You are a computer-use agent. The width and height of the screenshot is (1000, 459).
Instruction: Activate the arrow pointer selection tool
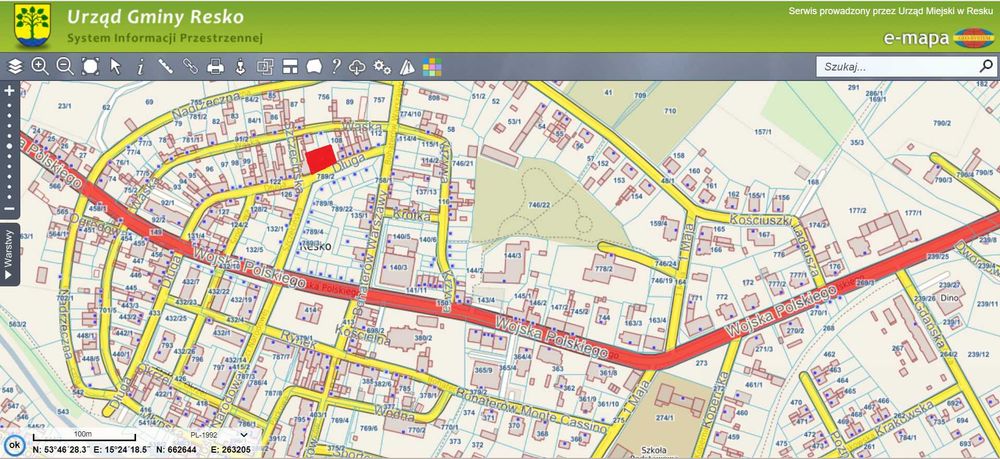click(x=115, y=66)
